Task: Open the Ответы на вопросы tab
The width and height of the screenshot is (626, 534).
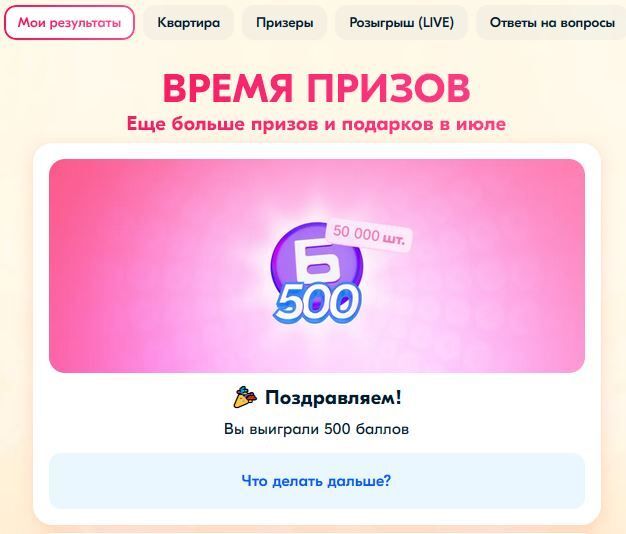Action: click(552, 22)
